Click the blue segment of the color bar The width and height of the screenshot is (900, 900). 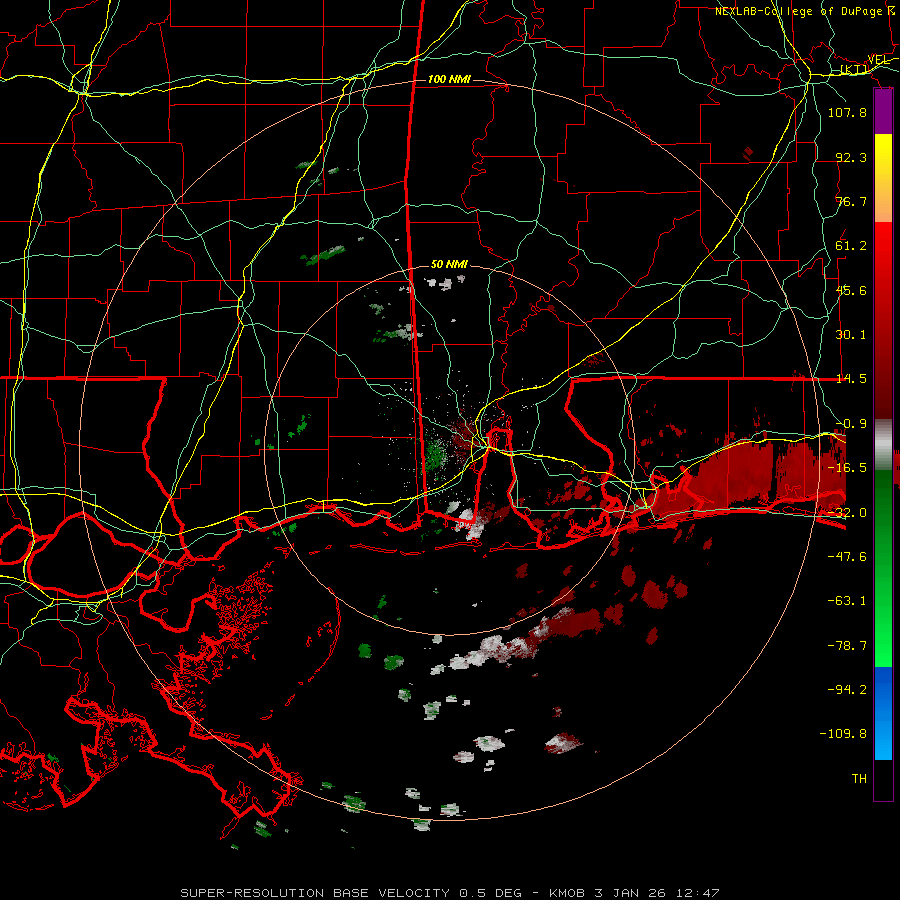(x=883, y=713)
